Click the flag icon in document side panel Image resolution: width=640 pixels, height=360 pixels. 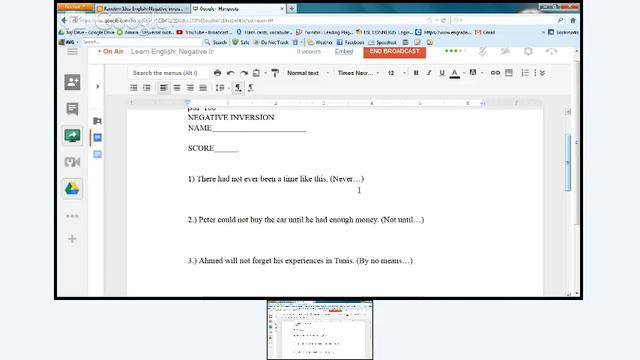pos(97,121)
